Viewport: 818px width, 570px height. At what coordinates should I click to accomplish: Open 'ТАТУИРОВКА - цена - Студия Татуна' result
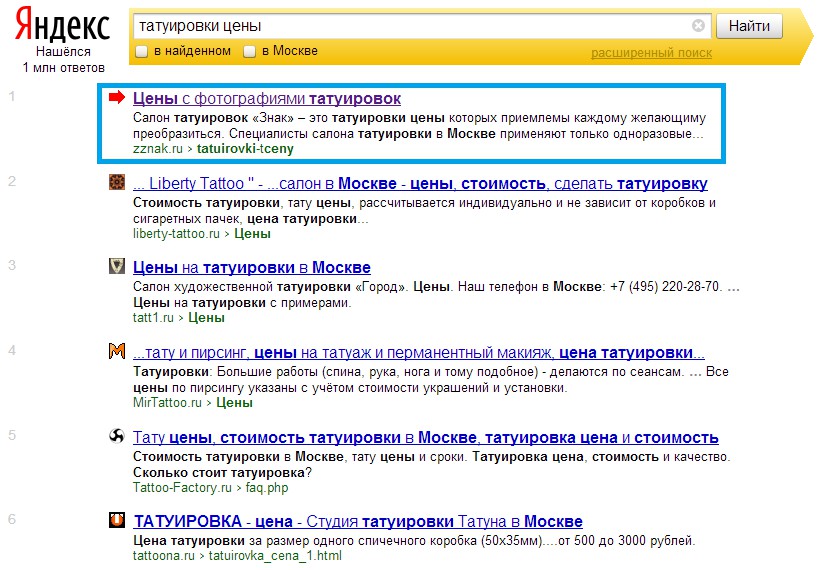click(x=358, y=522)
